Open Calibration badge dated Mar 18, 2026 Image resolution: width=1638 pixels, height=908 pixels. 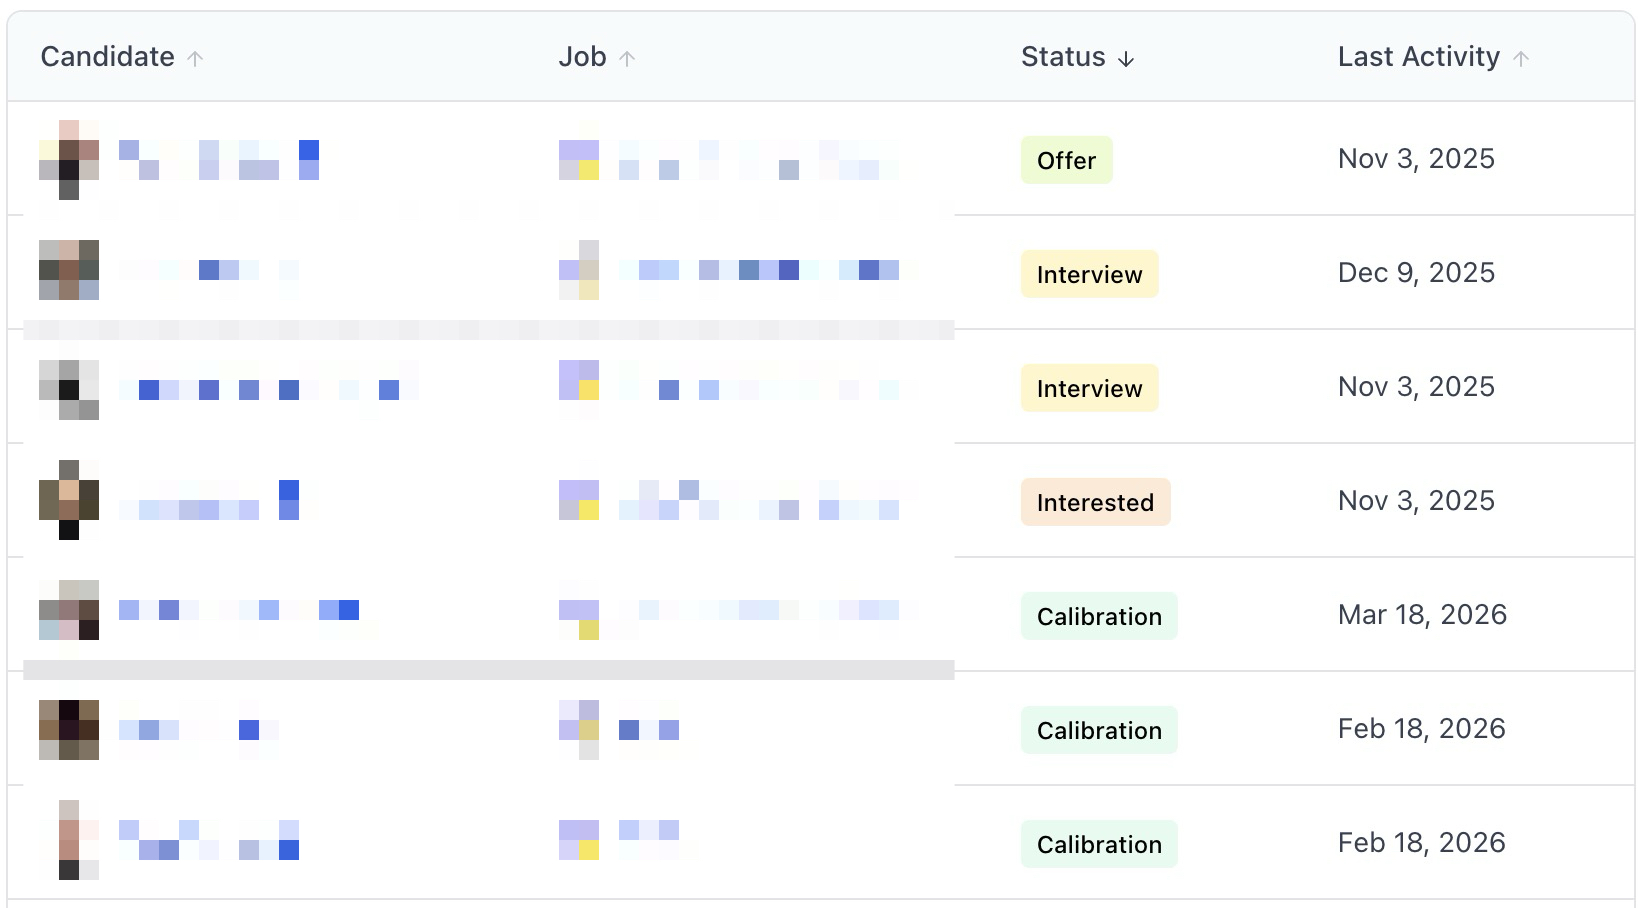pyautogui.click(x=1100, y=616)
